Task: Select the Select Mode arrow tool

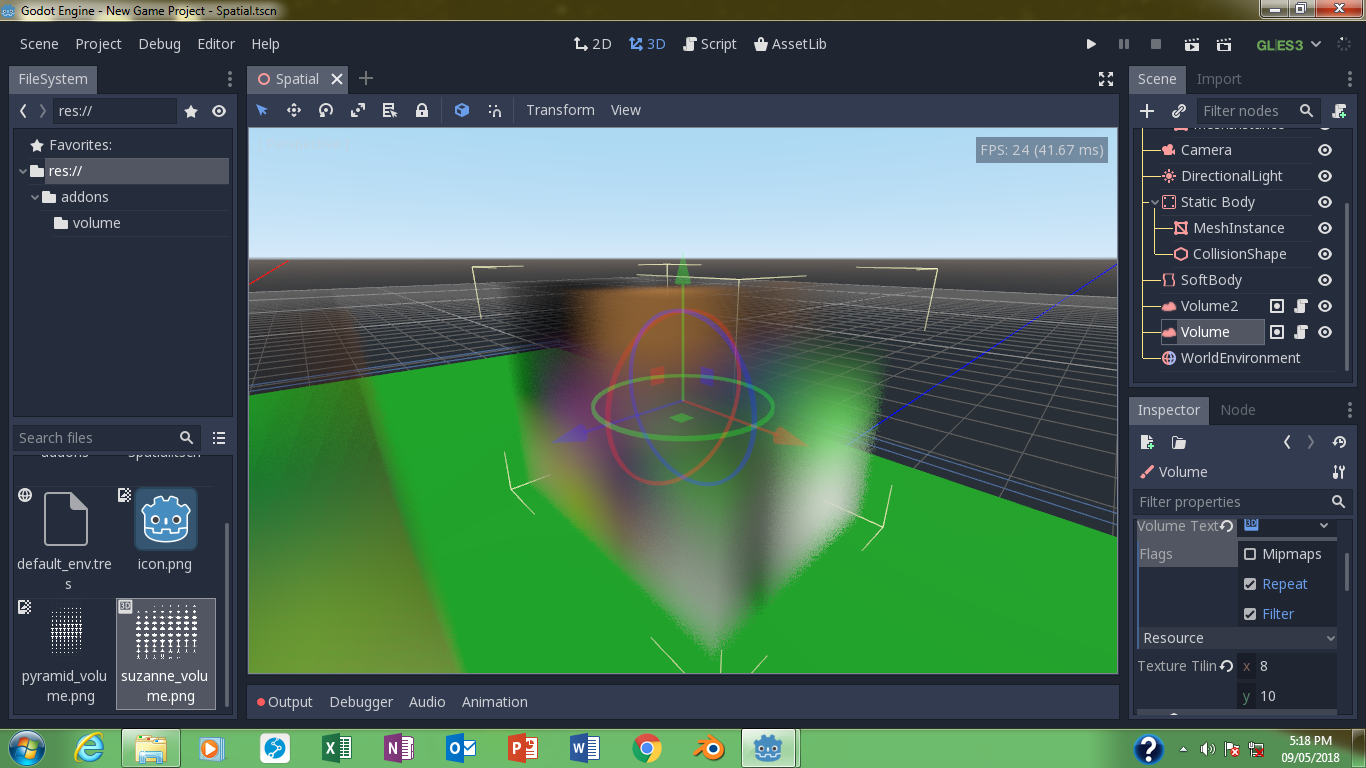Action: pos(262,110)
